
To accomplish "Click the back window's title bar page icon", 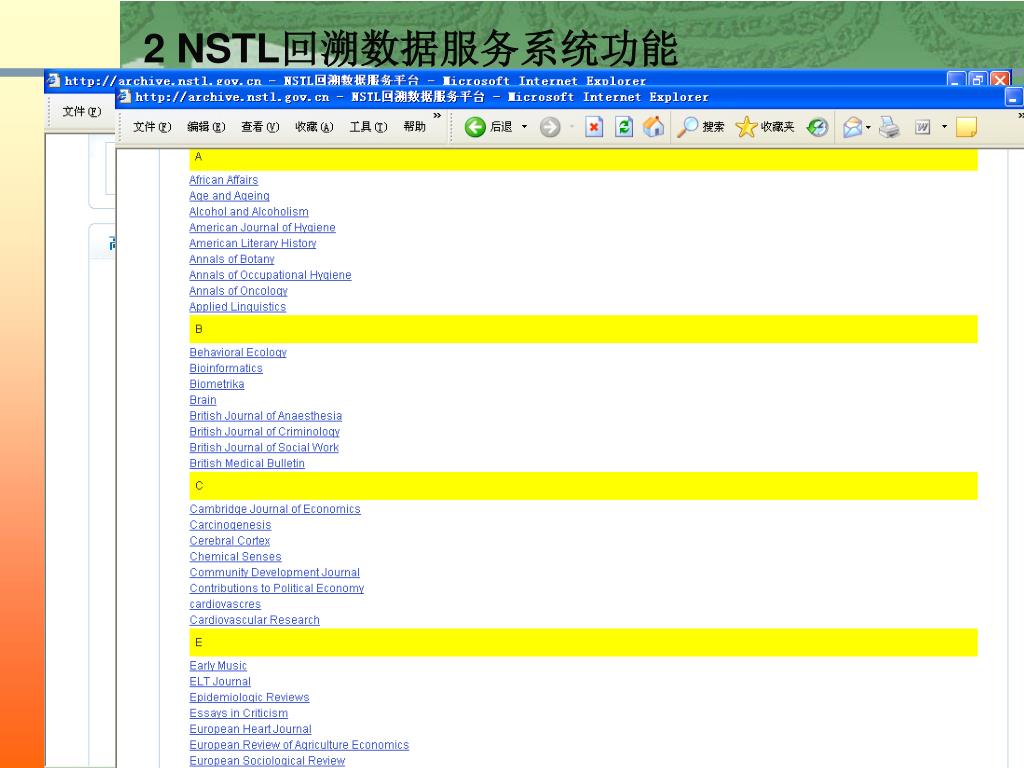I will point(54,80).
